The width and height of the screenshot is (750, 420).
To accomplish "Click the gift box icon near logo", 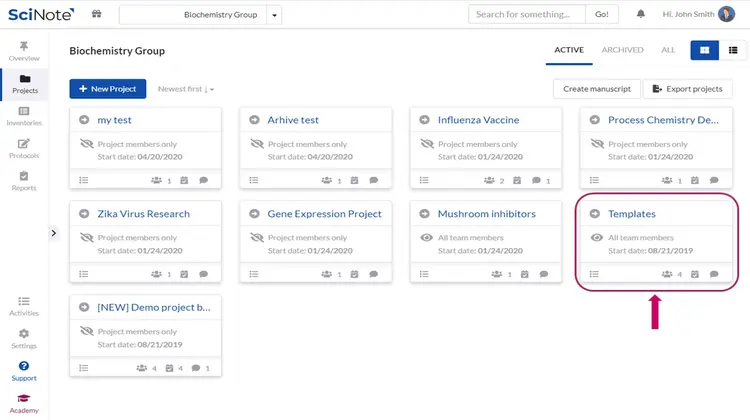I will pos(96,14).
